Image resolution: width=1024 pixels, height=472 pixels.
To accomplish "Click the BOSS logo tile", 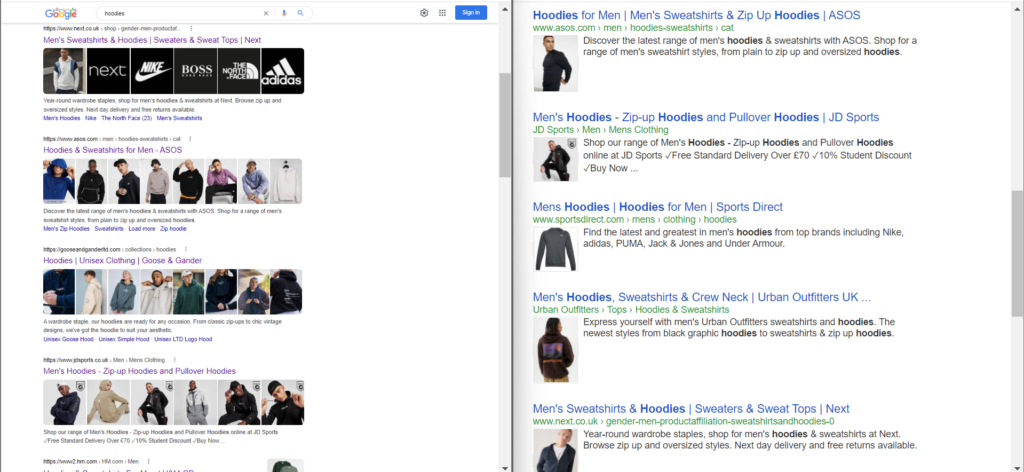I will click(x=195, y=71).
